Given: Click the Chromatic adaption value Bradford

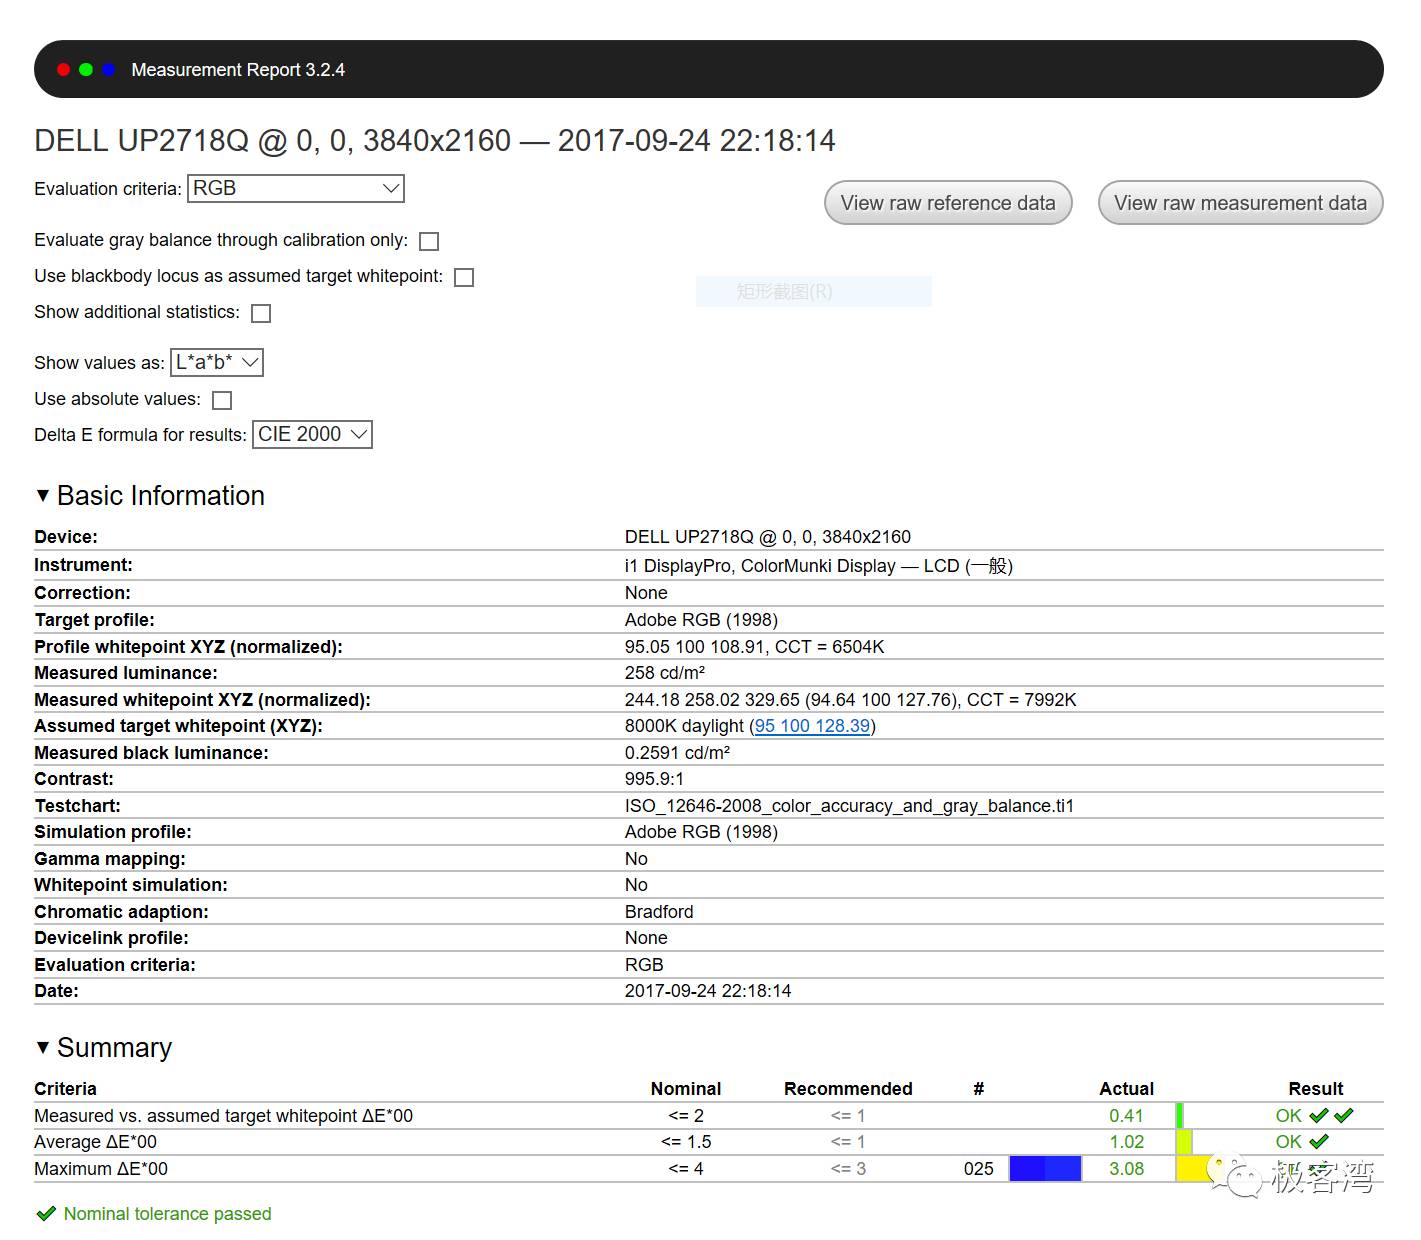Looking at the screenshot, I should click(x=659, y=912).
